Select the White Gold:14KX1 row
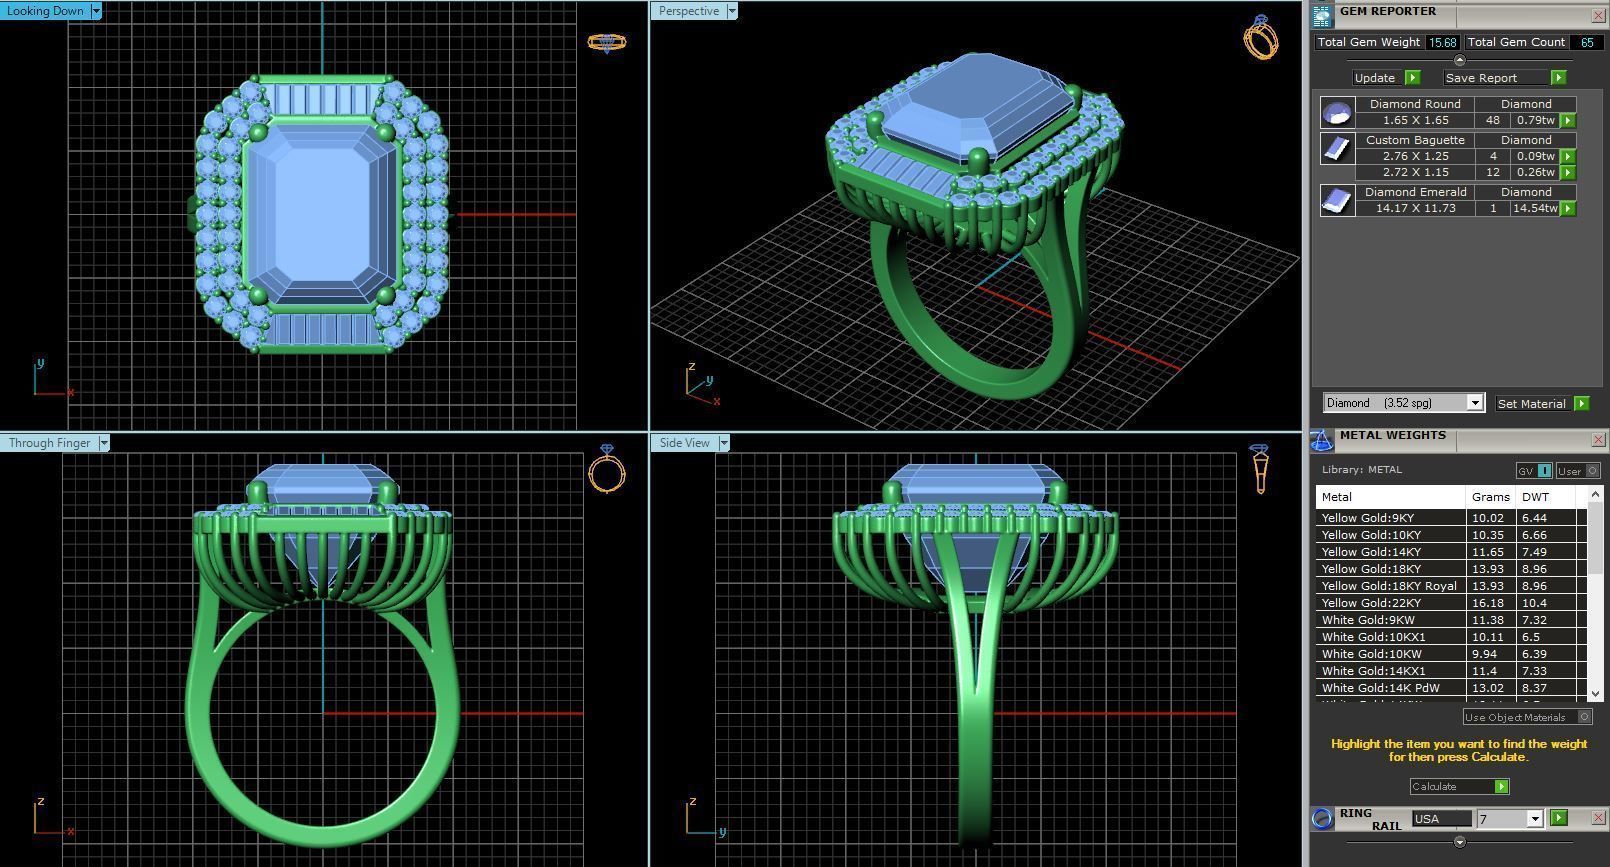This screenshot has height=867, width=1610. point(1451,671)
